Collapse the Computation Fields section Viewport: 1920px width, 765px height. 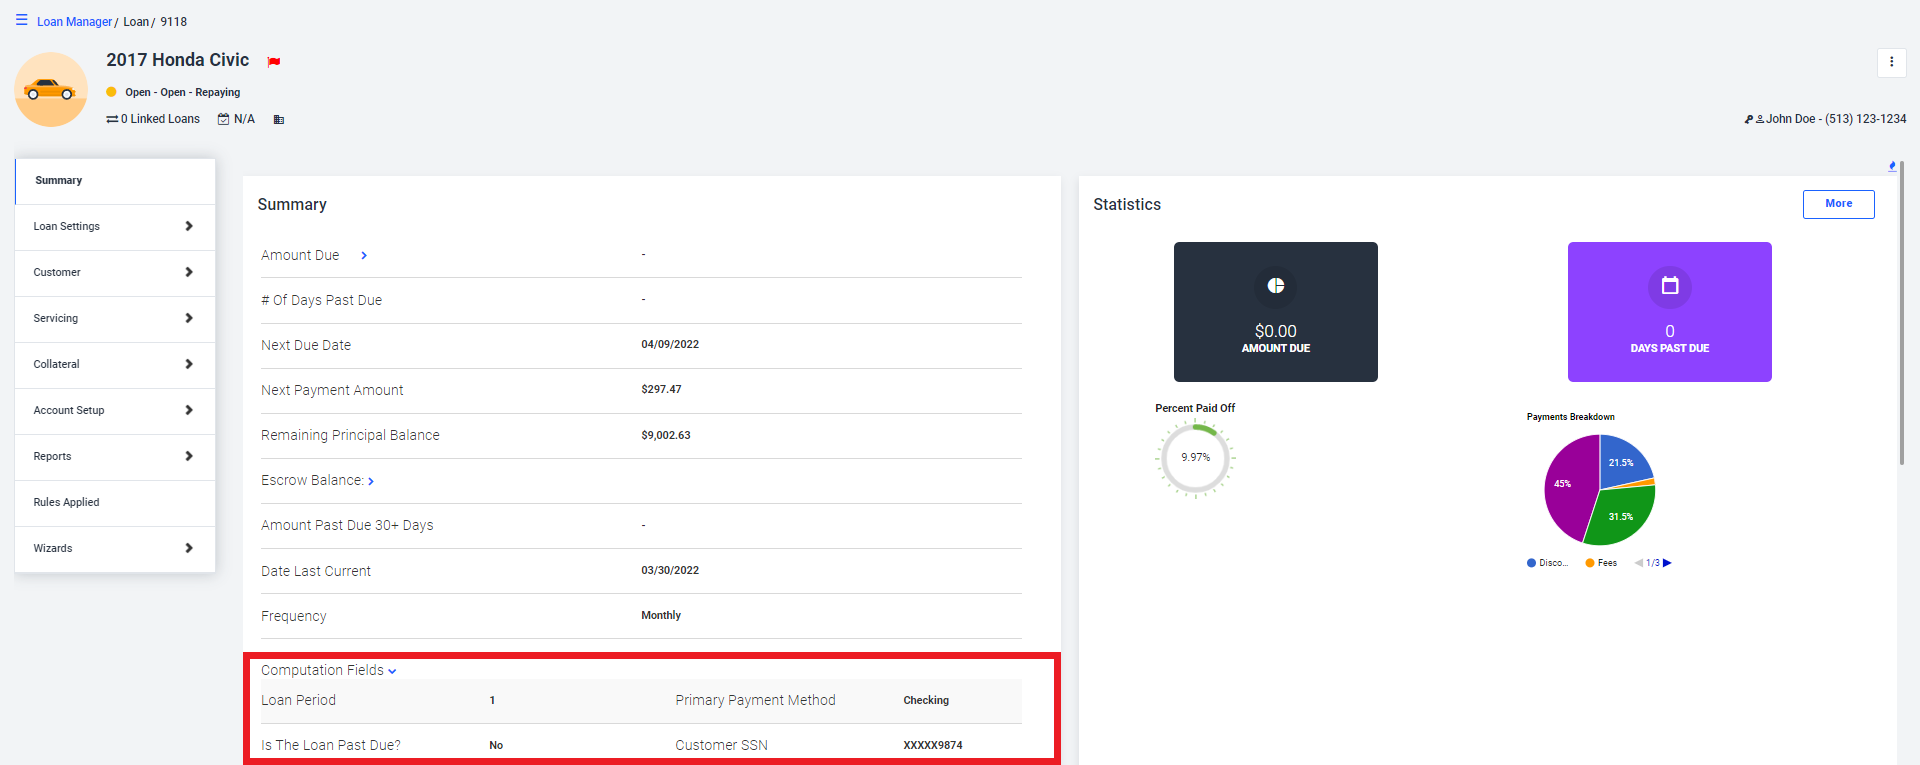(392, 671)
